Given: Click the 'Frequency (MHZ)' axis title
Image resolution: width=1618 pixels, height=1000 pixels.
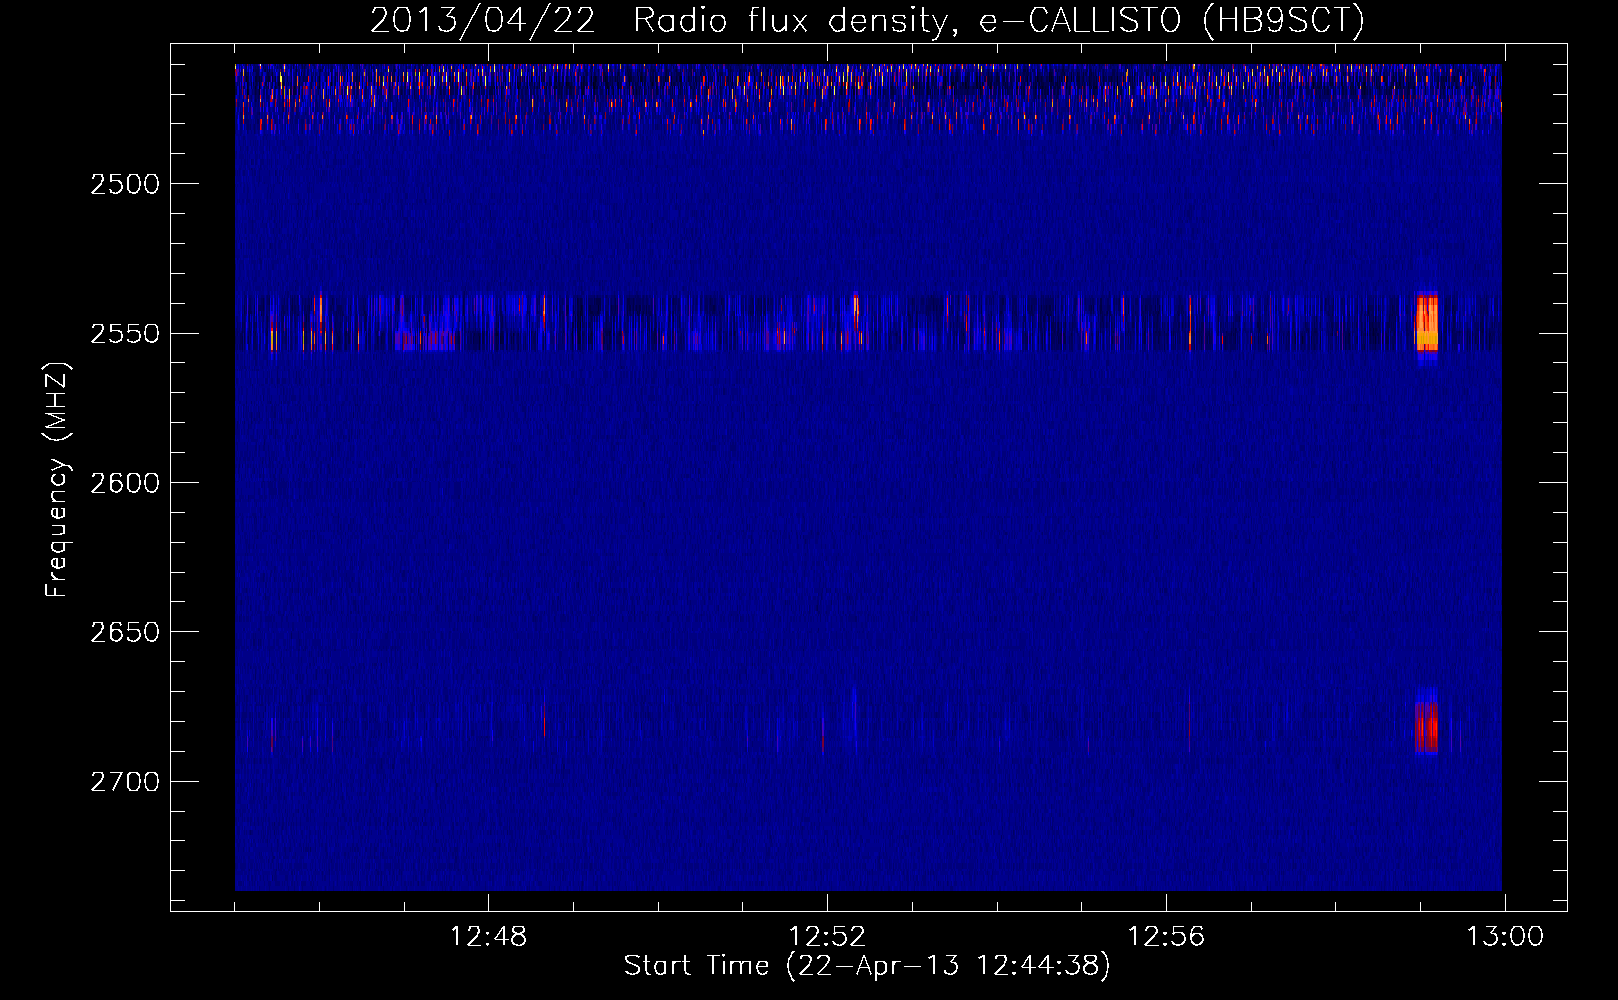Looking at the screenshot, I should pyautogui.click(x=58, y=480).
